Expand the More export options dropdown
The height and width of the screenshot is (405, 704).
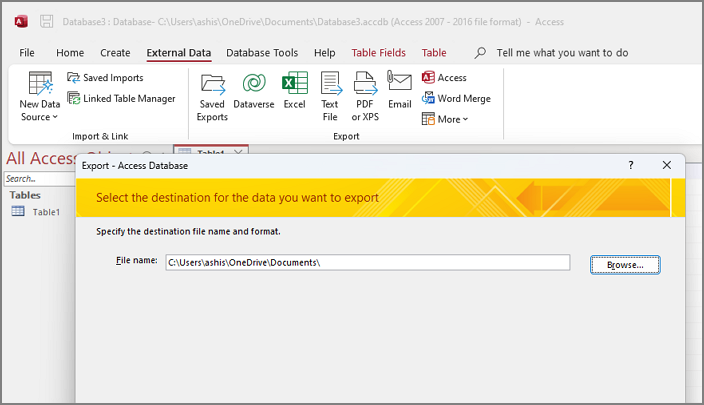[x=445, y=119]
